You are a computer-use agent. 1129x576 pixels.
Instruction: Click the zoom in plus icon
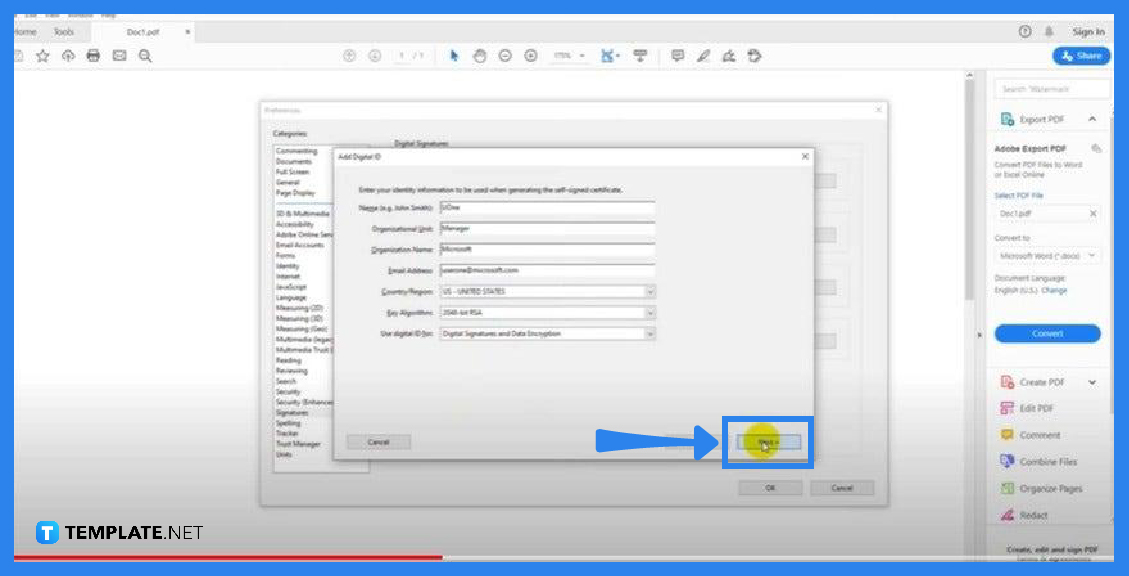click(x=531, y=55)
